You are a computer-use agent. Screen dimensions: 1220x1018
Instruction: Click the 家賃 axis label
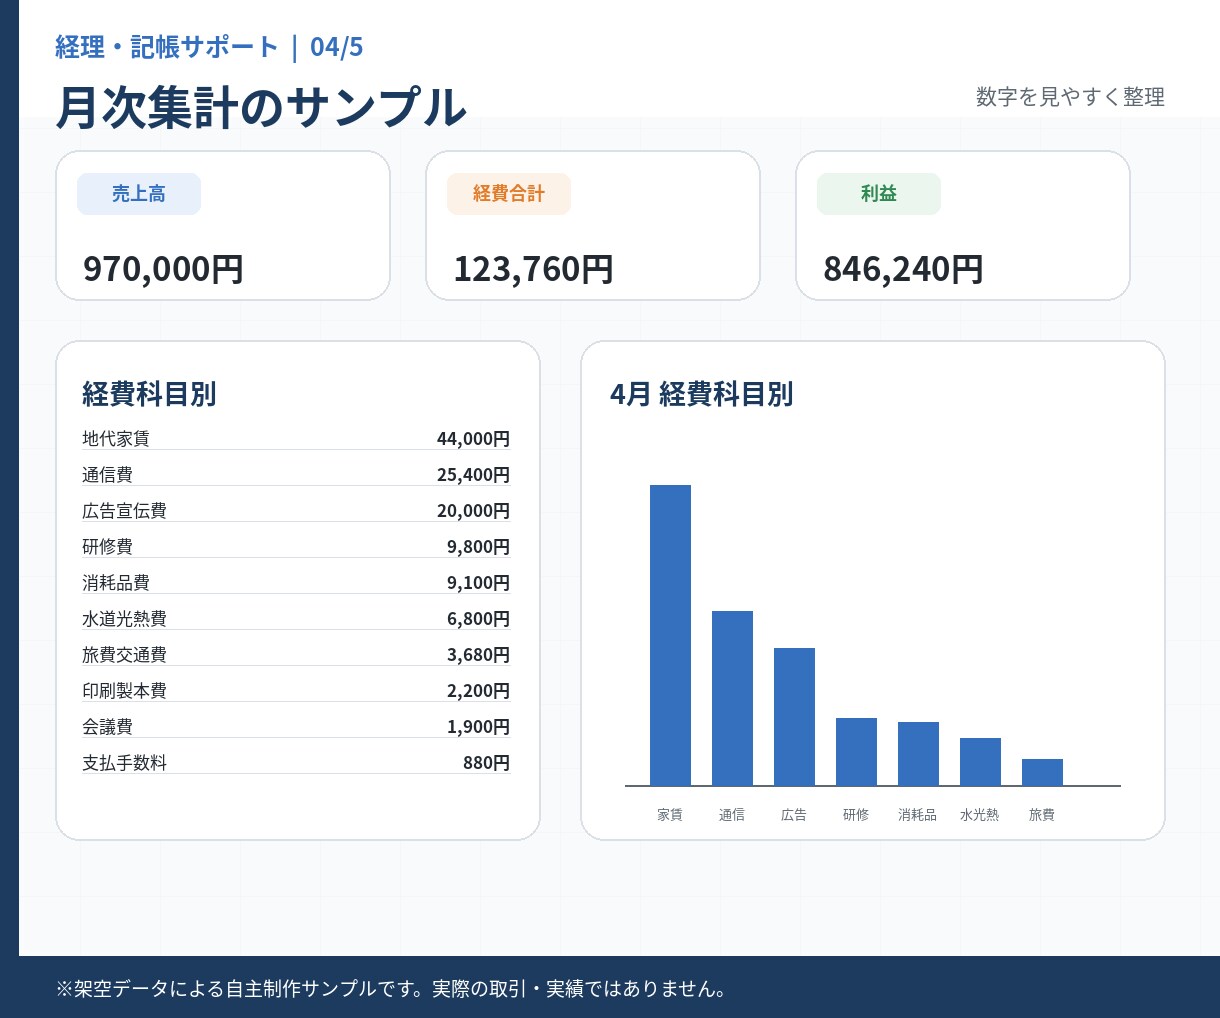coord(670,815)
